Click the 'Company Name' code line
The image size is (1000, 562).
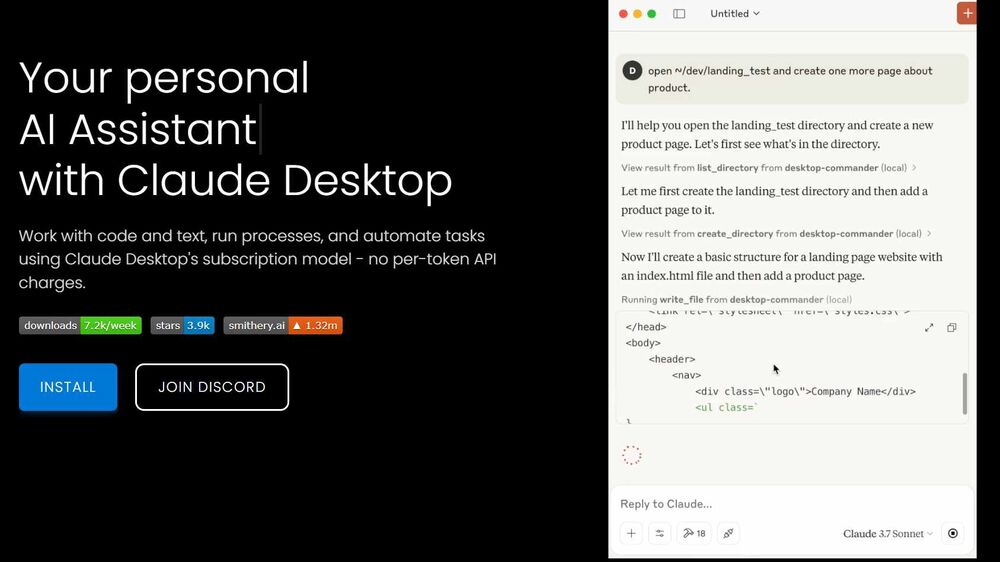(x=805, y=392)
